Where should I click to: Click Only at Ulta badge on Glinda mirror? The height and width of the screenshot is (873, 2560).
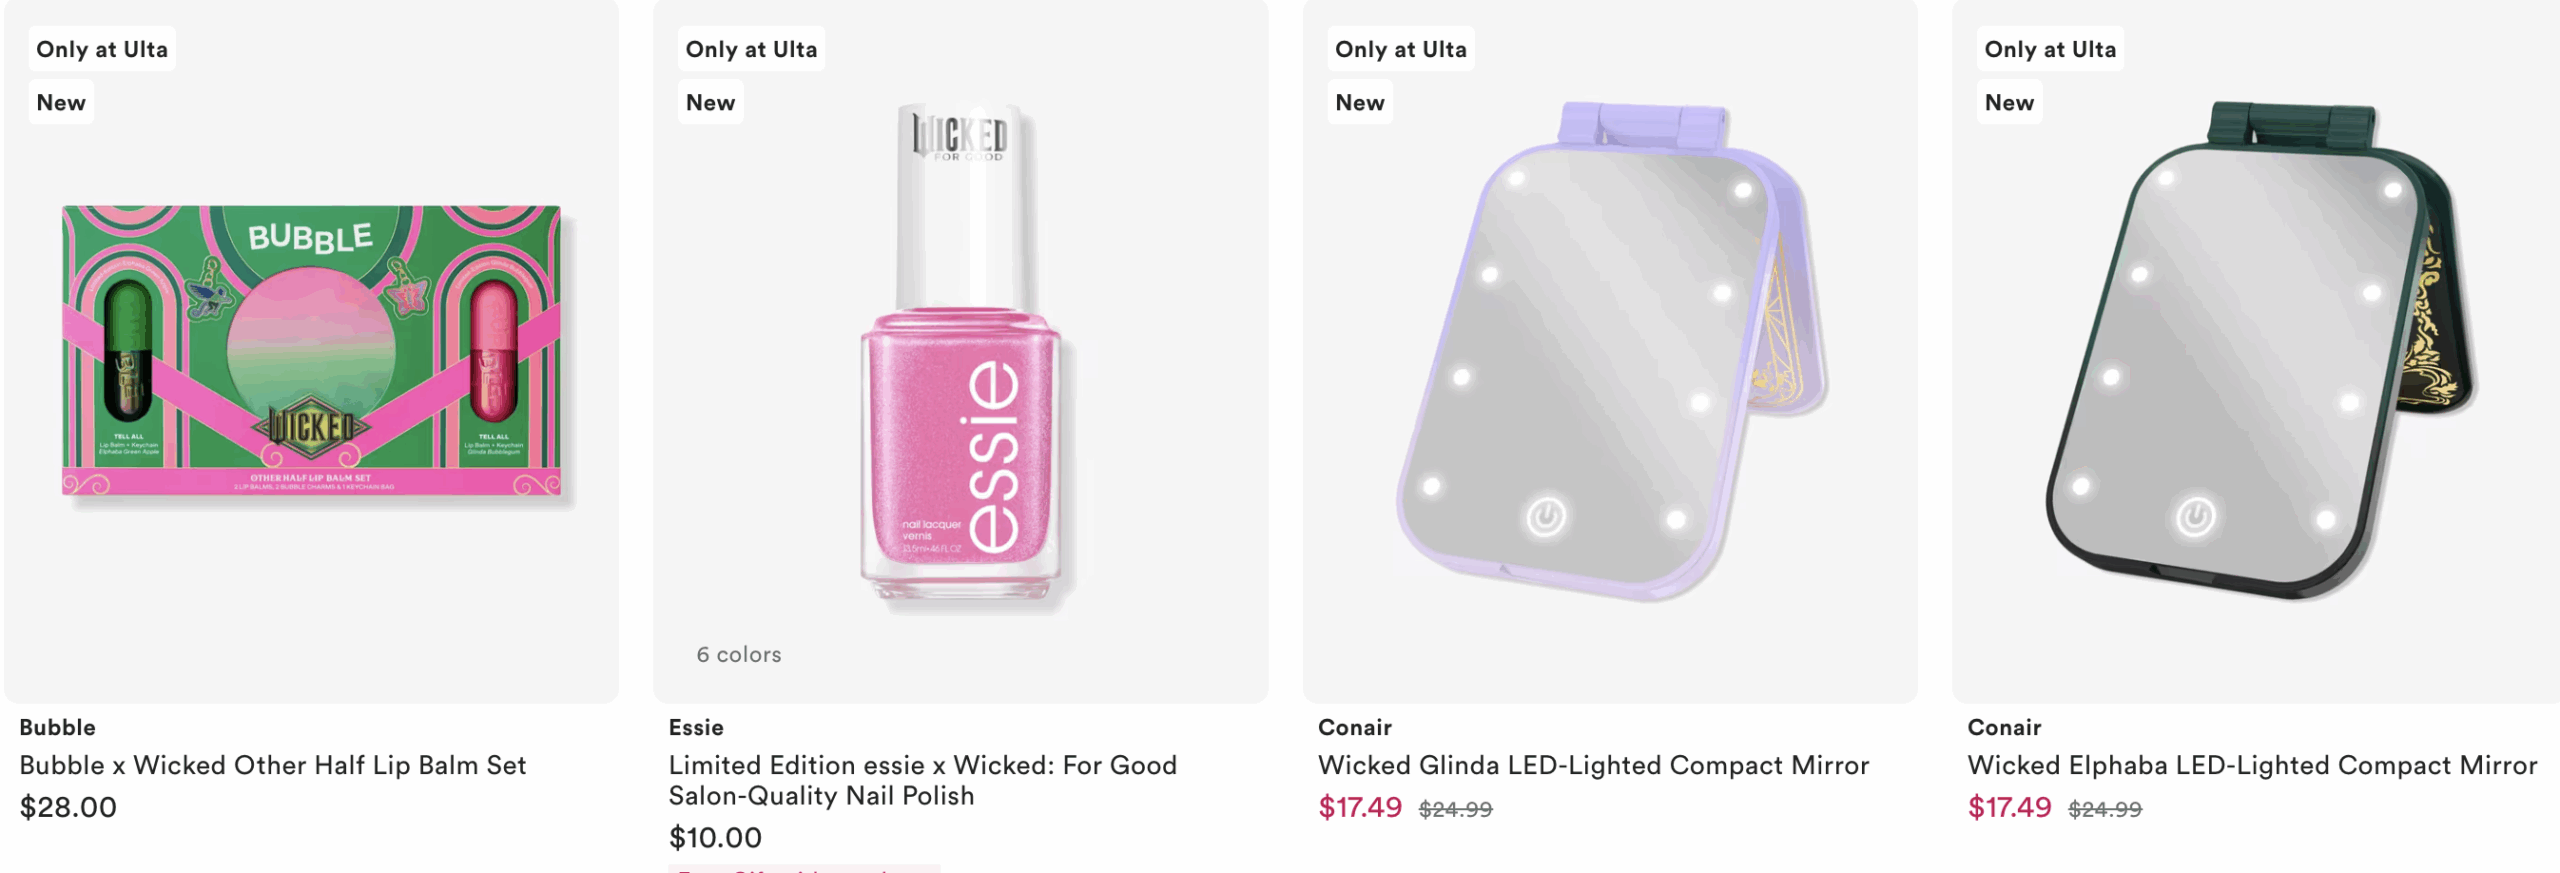coord(1400,49)
